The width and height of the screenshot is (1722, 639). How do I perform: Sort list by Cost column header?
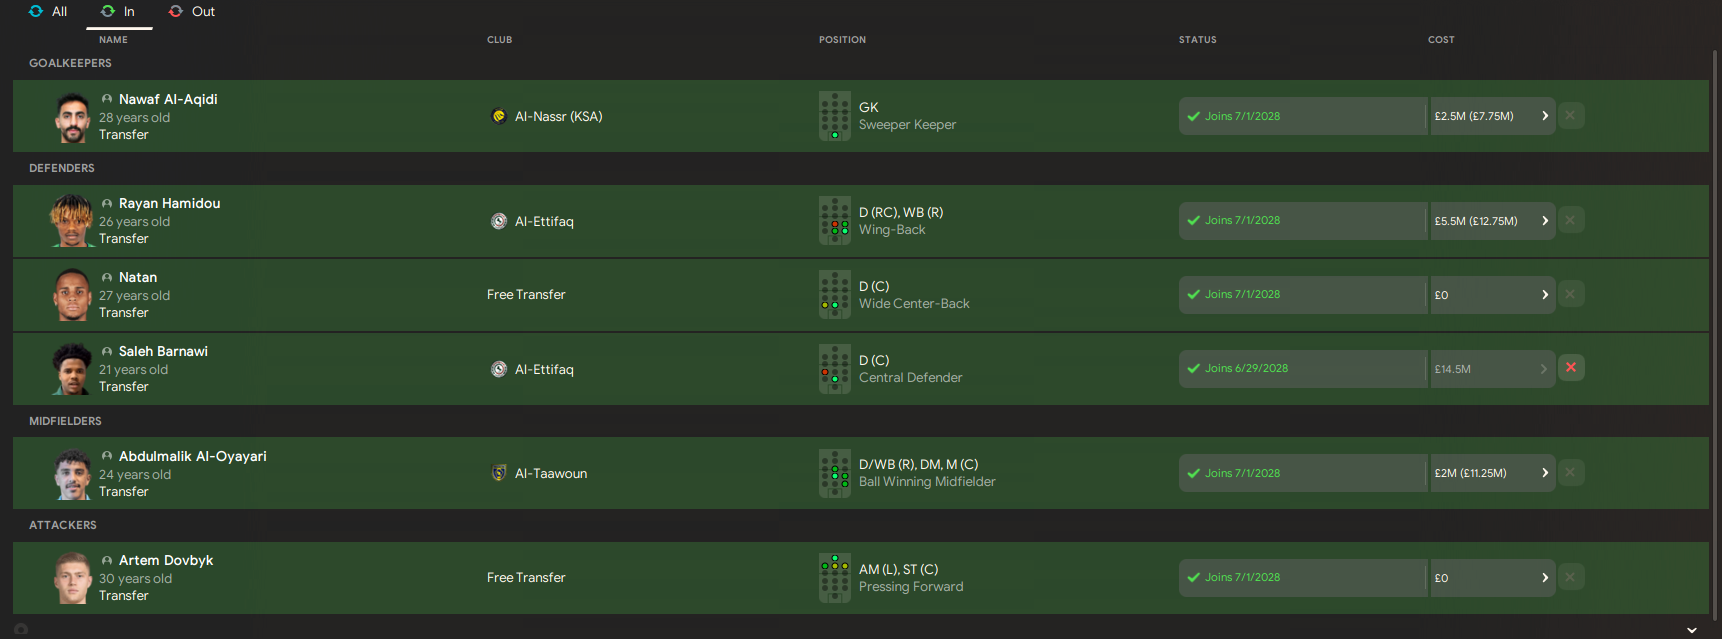1441,40
